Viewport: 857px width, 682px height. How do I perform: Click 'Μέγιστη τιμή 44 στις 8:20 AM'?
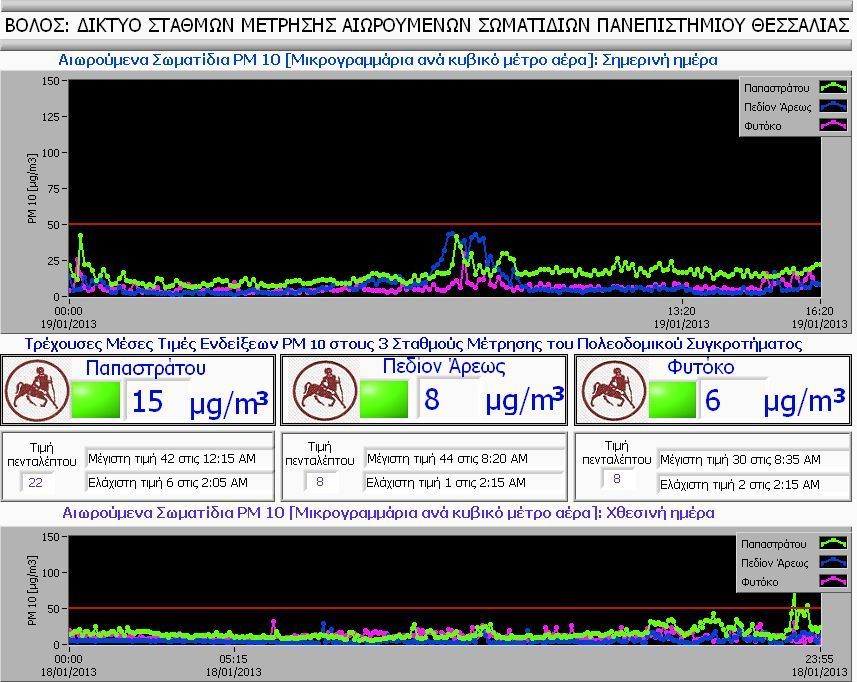pyautogui.click(x=447, y=458)
